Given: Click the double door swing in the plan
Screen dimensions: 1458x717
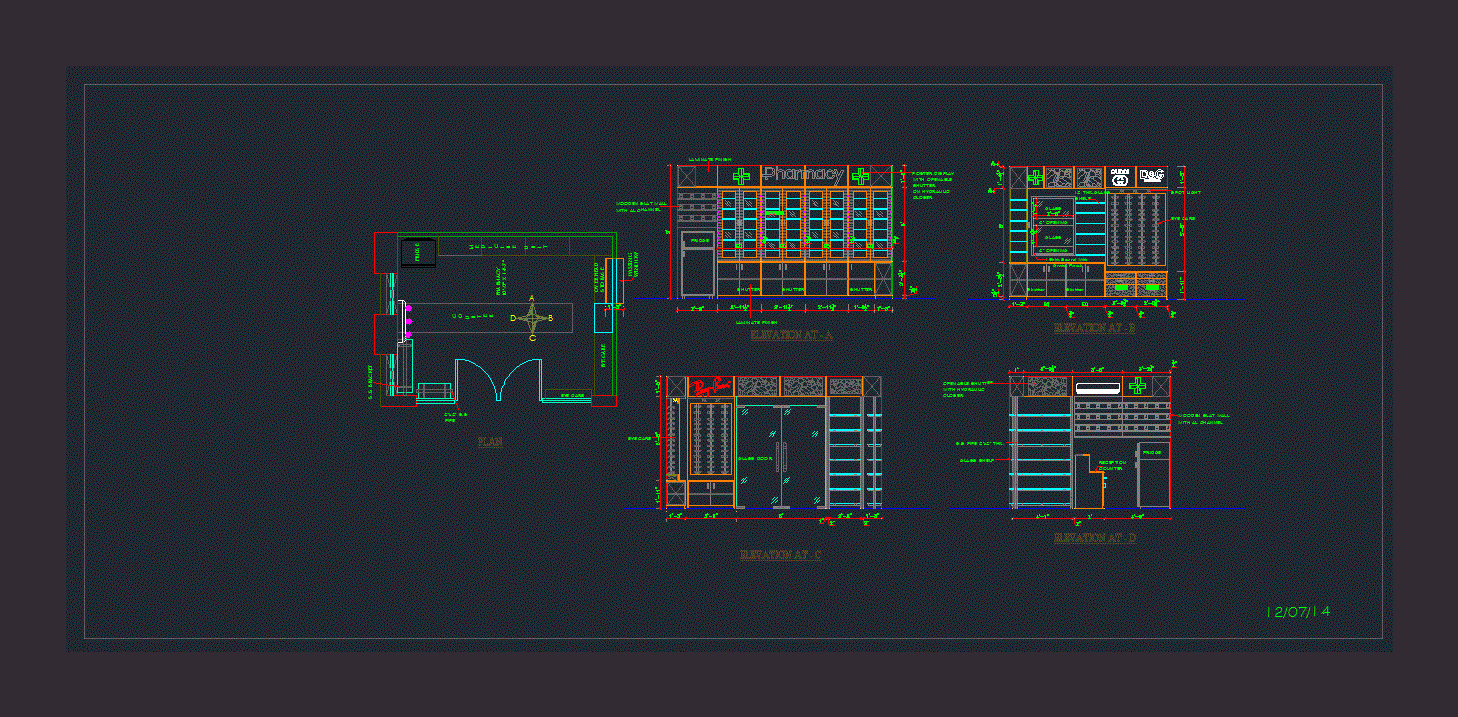Looking at the screenshot, I should click(x=500, y=379).
